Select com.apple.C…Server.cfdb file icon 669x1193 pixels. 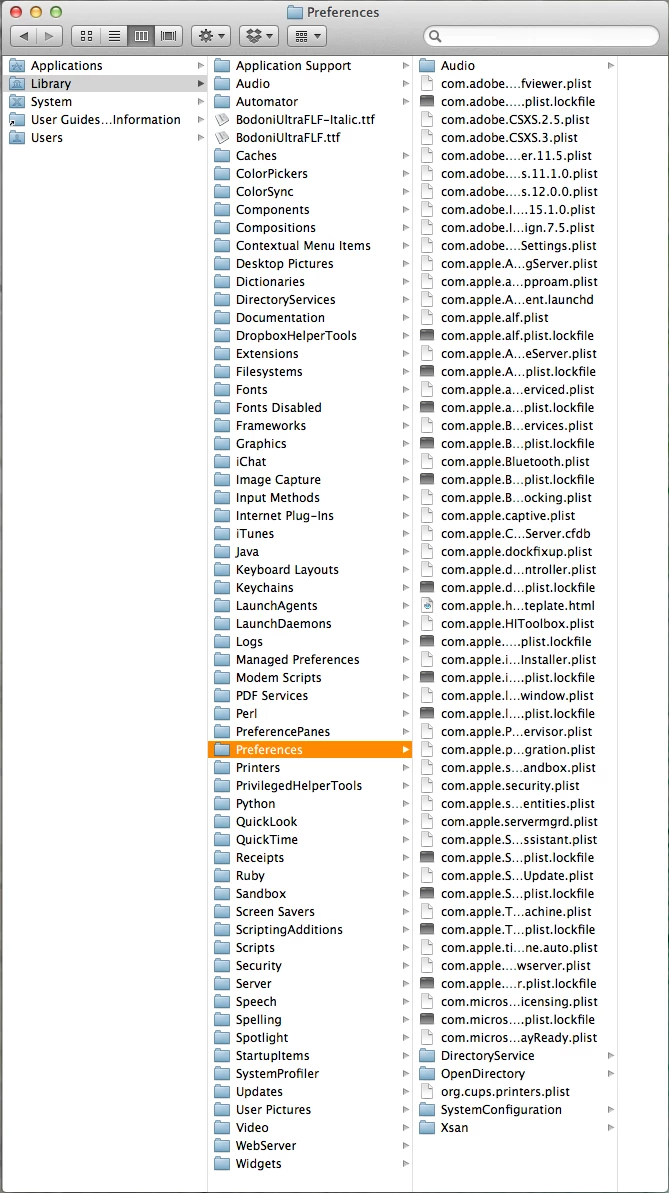click(427, 533)
